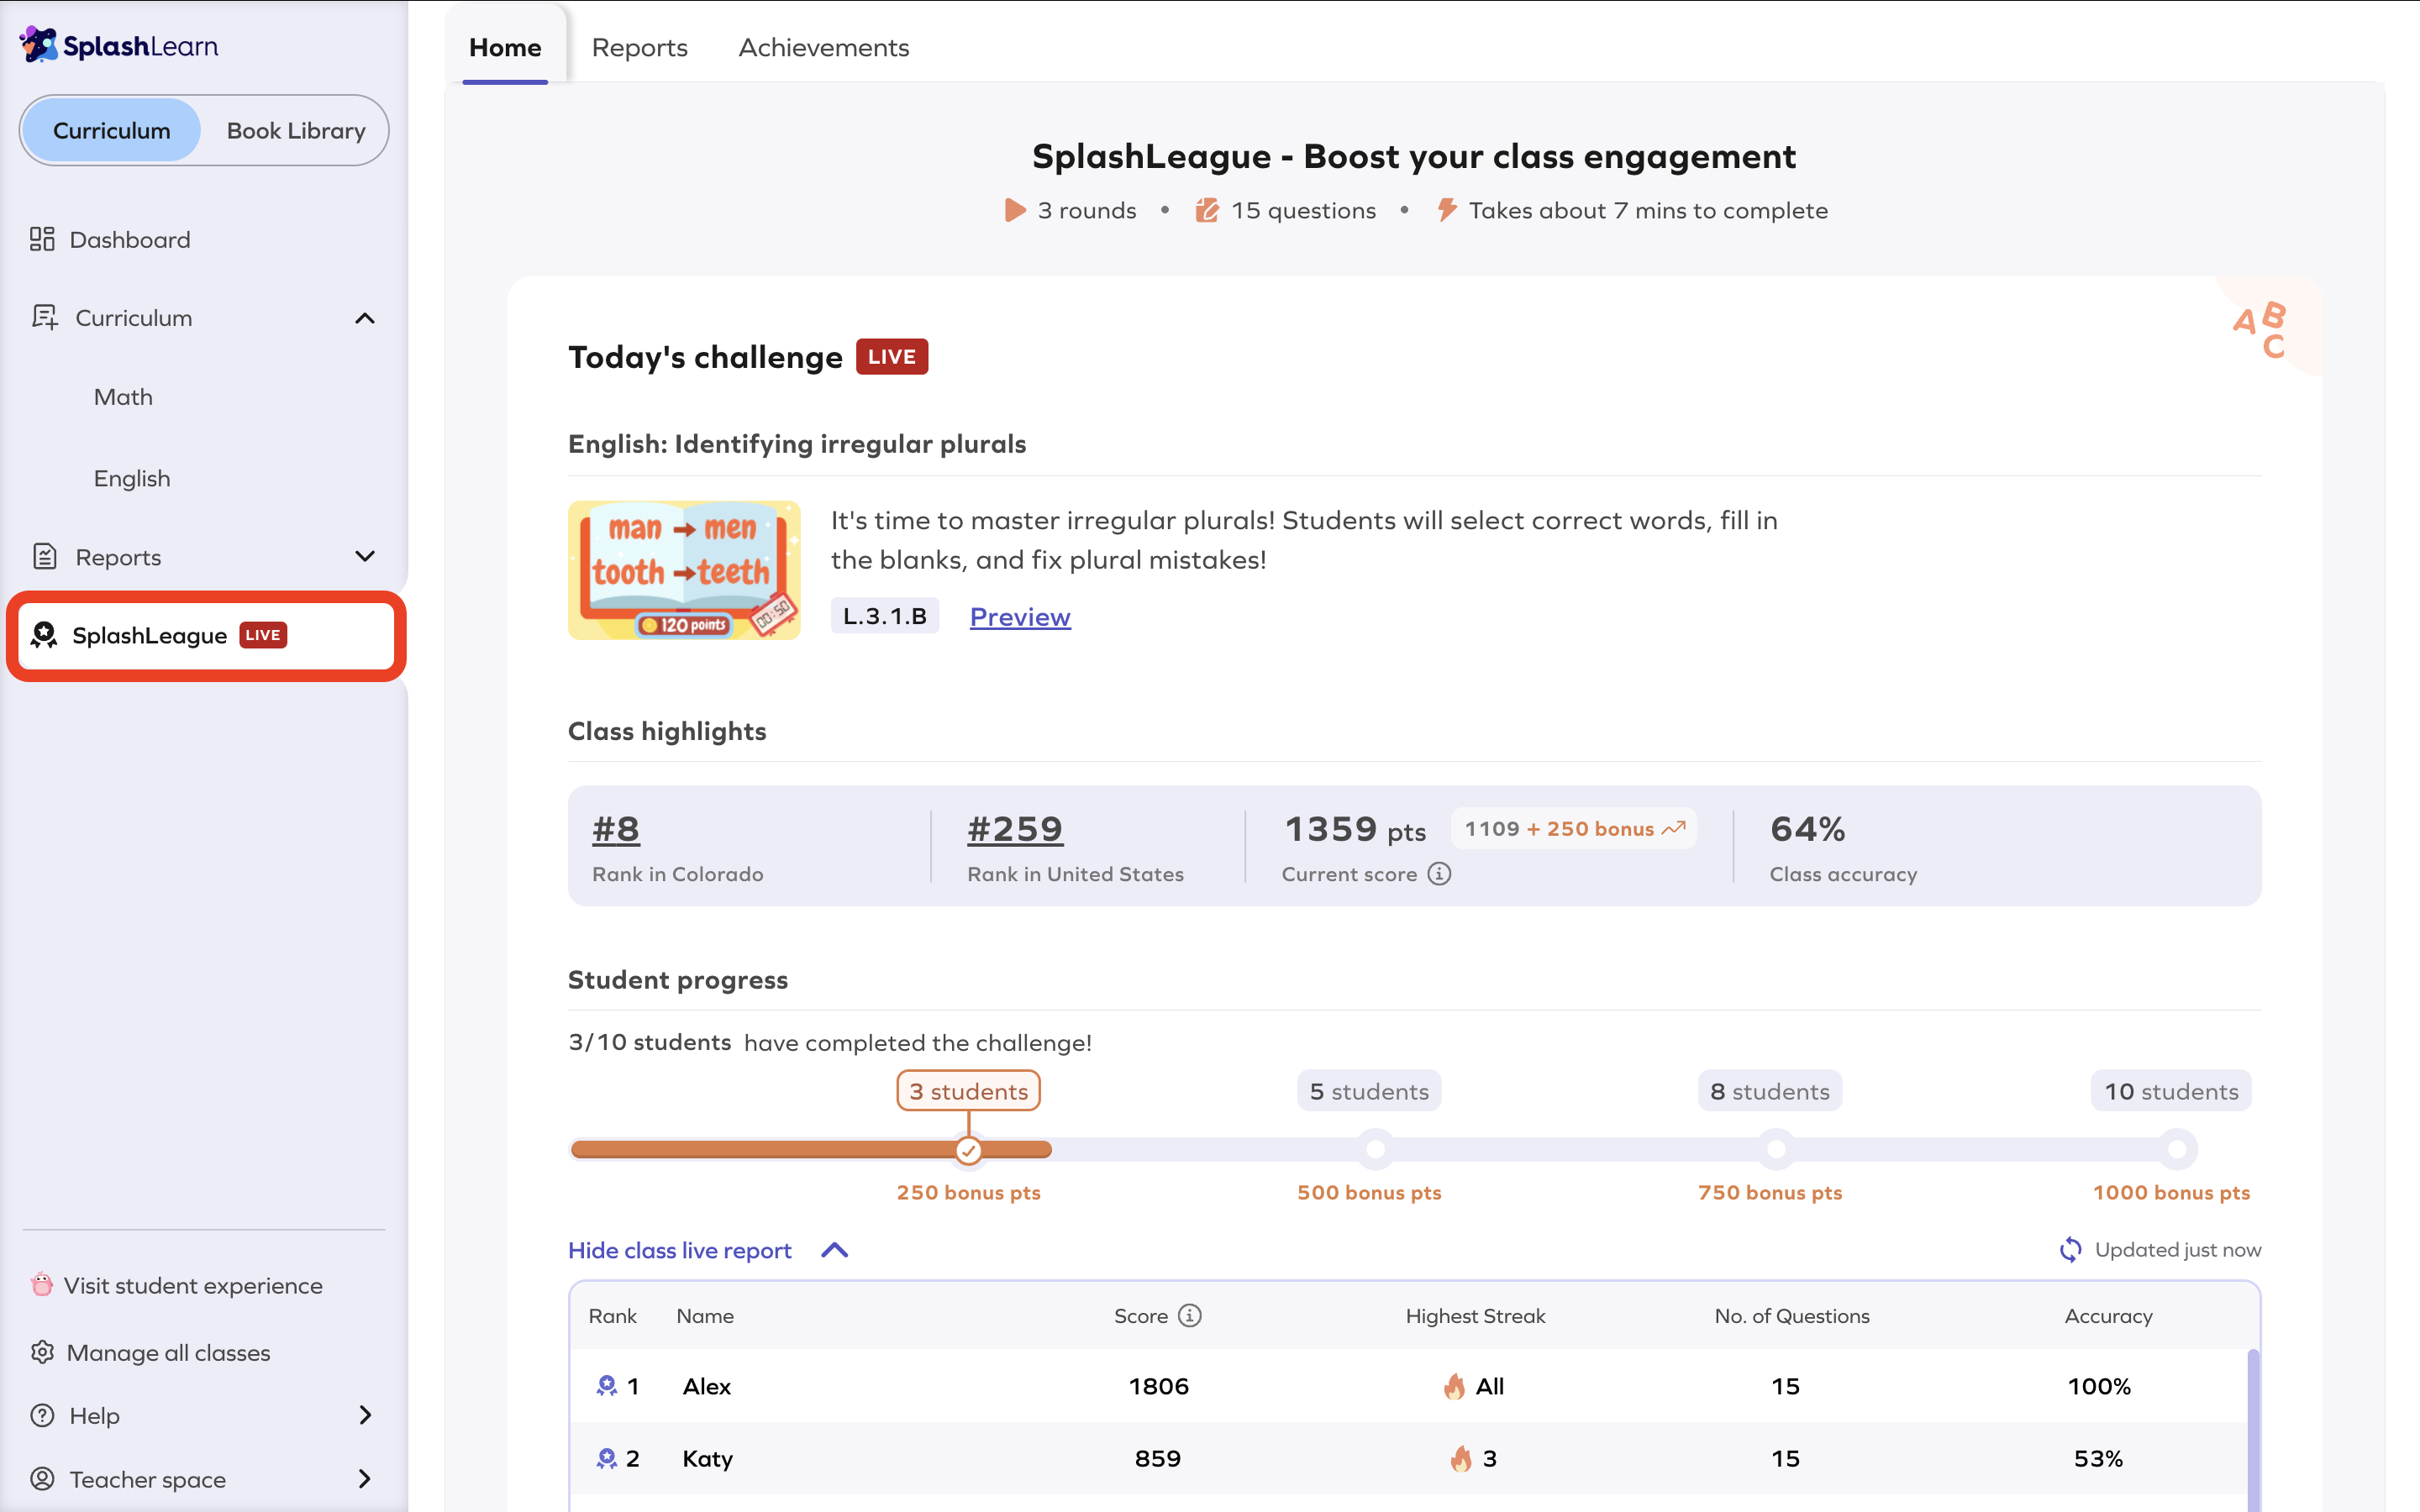Click the refresh icon near Updated just now
Viewport: 2420px width, 1512px height.
point(2070,1249)
